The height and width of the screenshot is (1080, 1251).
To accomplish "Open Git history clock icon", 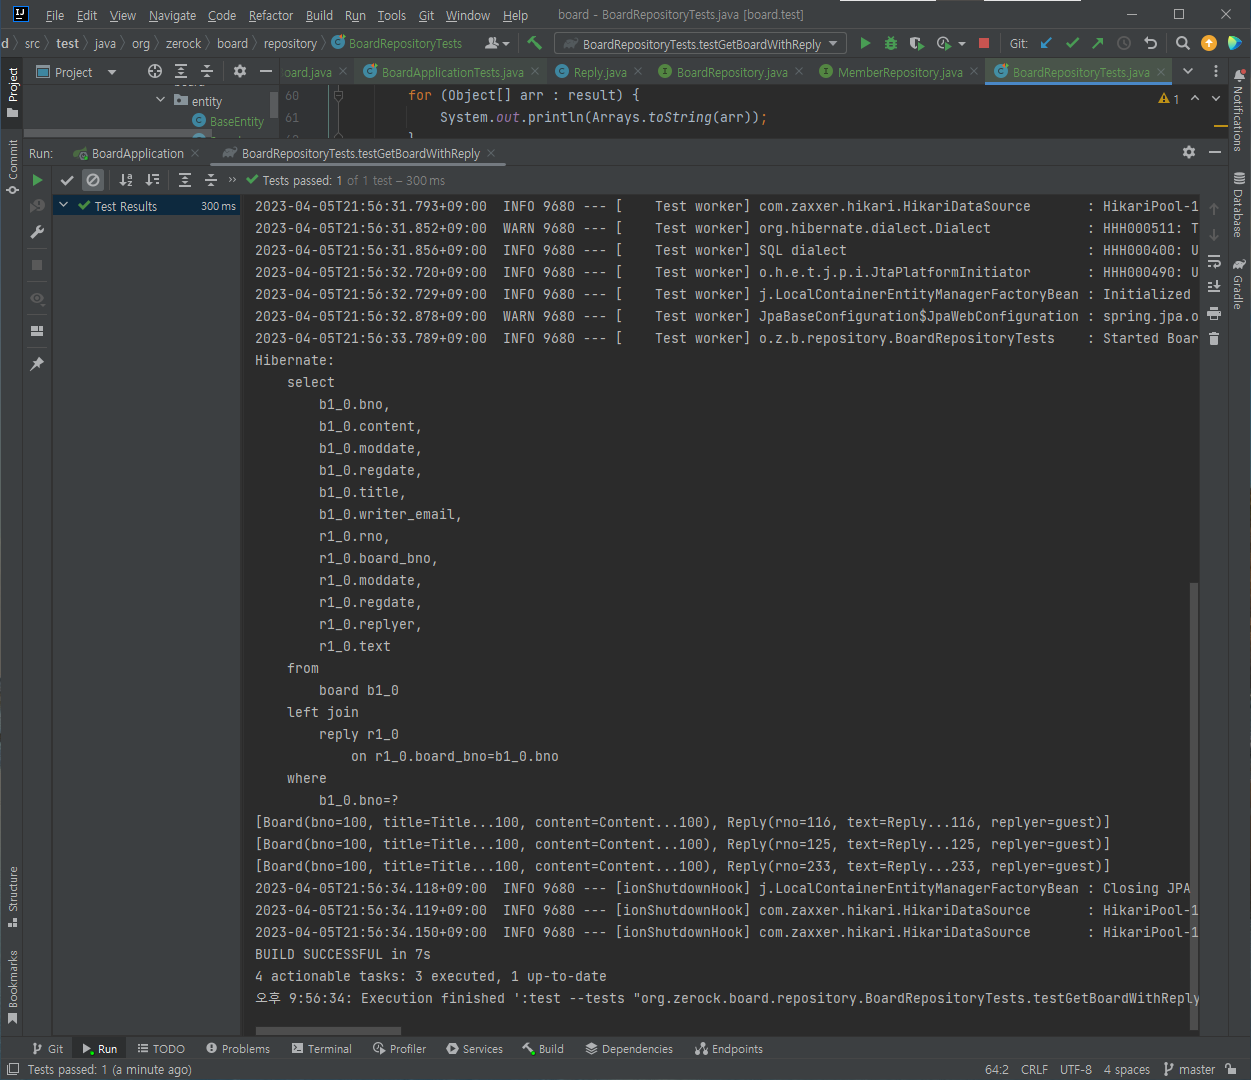I will 1124,43.
